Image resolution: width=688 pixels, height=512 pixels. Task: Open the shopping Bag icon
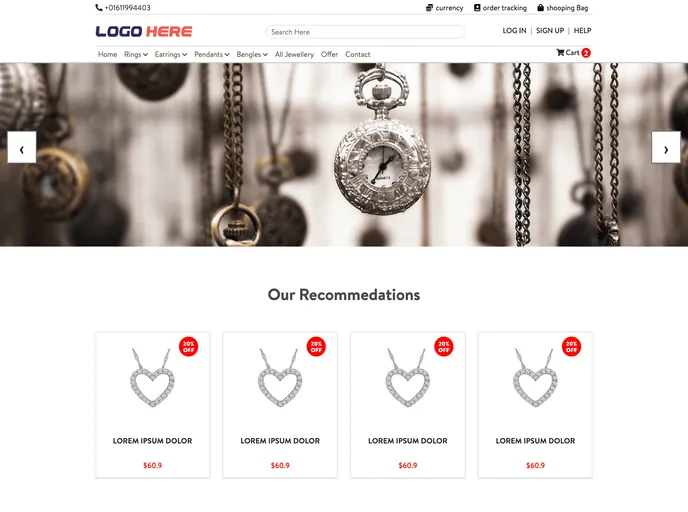coord(541,7)
